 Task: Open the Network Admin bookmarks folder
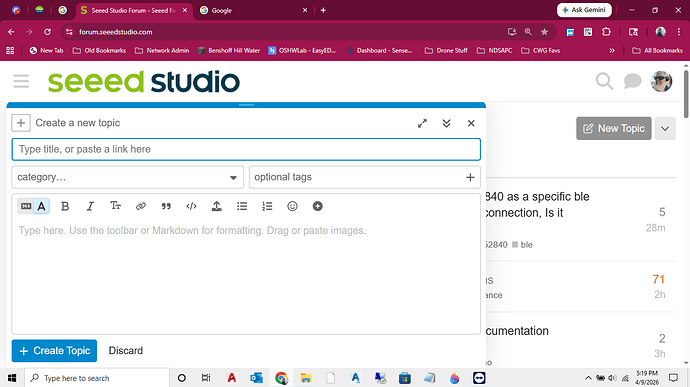pyautogui.click(x=162, y=51)
